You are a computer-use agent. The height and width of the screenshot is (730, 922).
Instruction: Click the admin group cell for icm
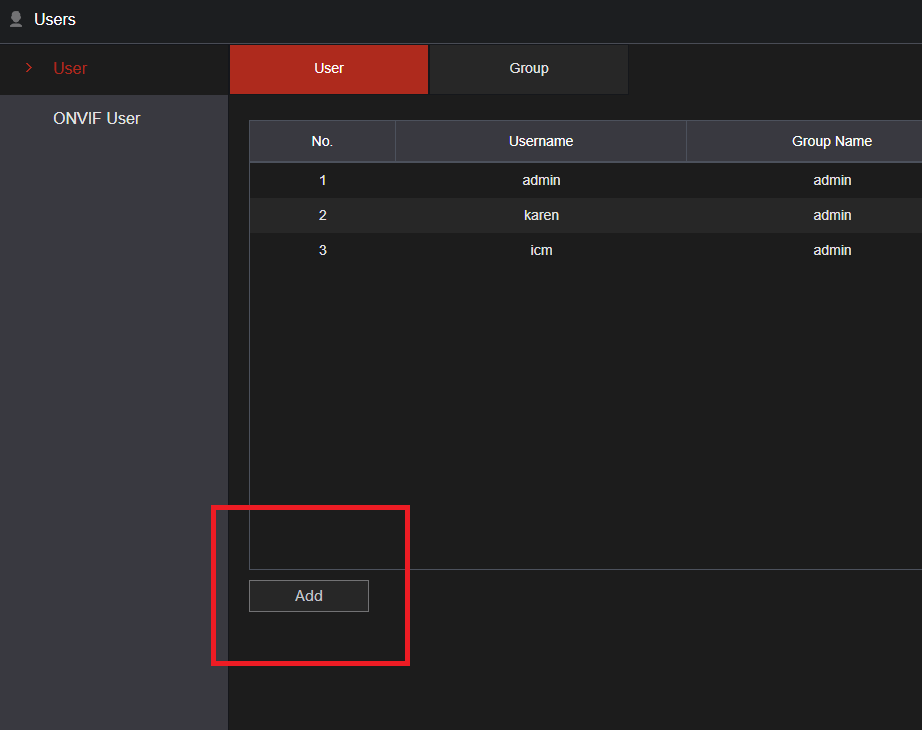click(832, 250)
